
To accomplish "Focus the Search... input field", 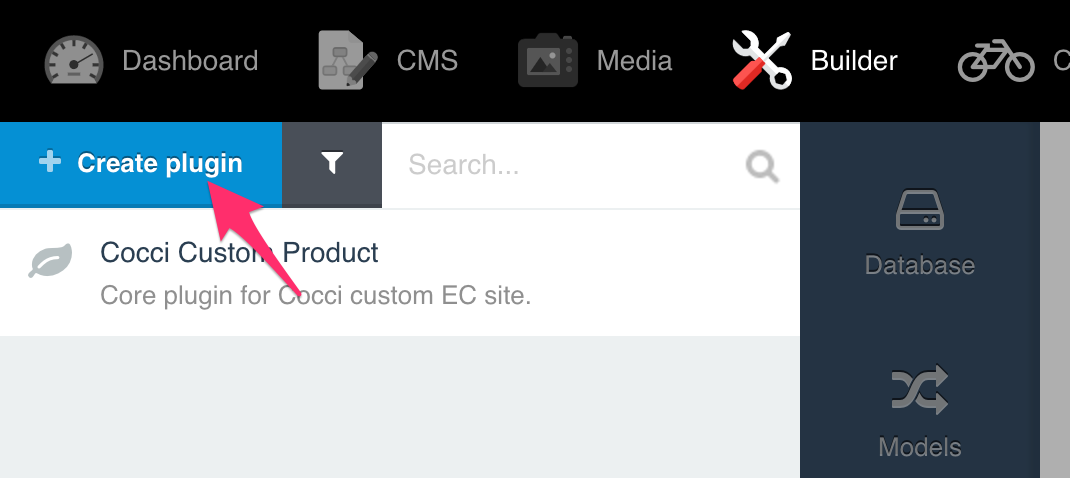I will (591, 165).
